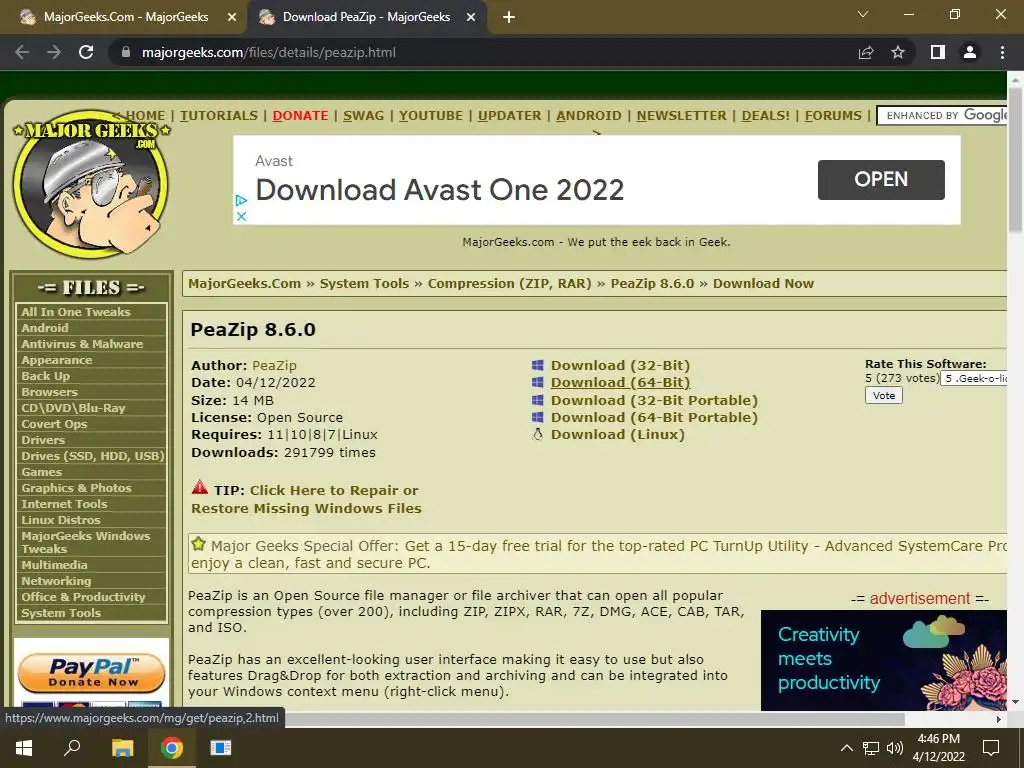This screenshot has width=1024, height=768.
Task: Select Drives (SSD, HDD, USB) category
Action: point(91,456)
